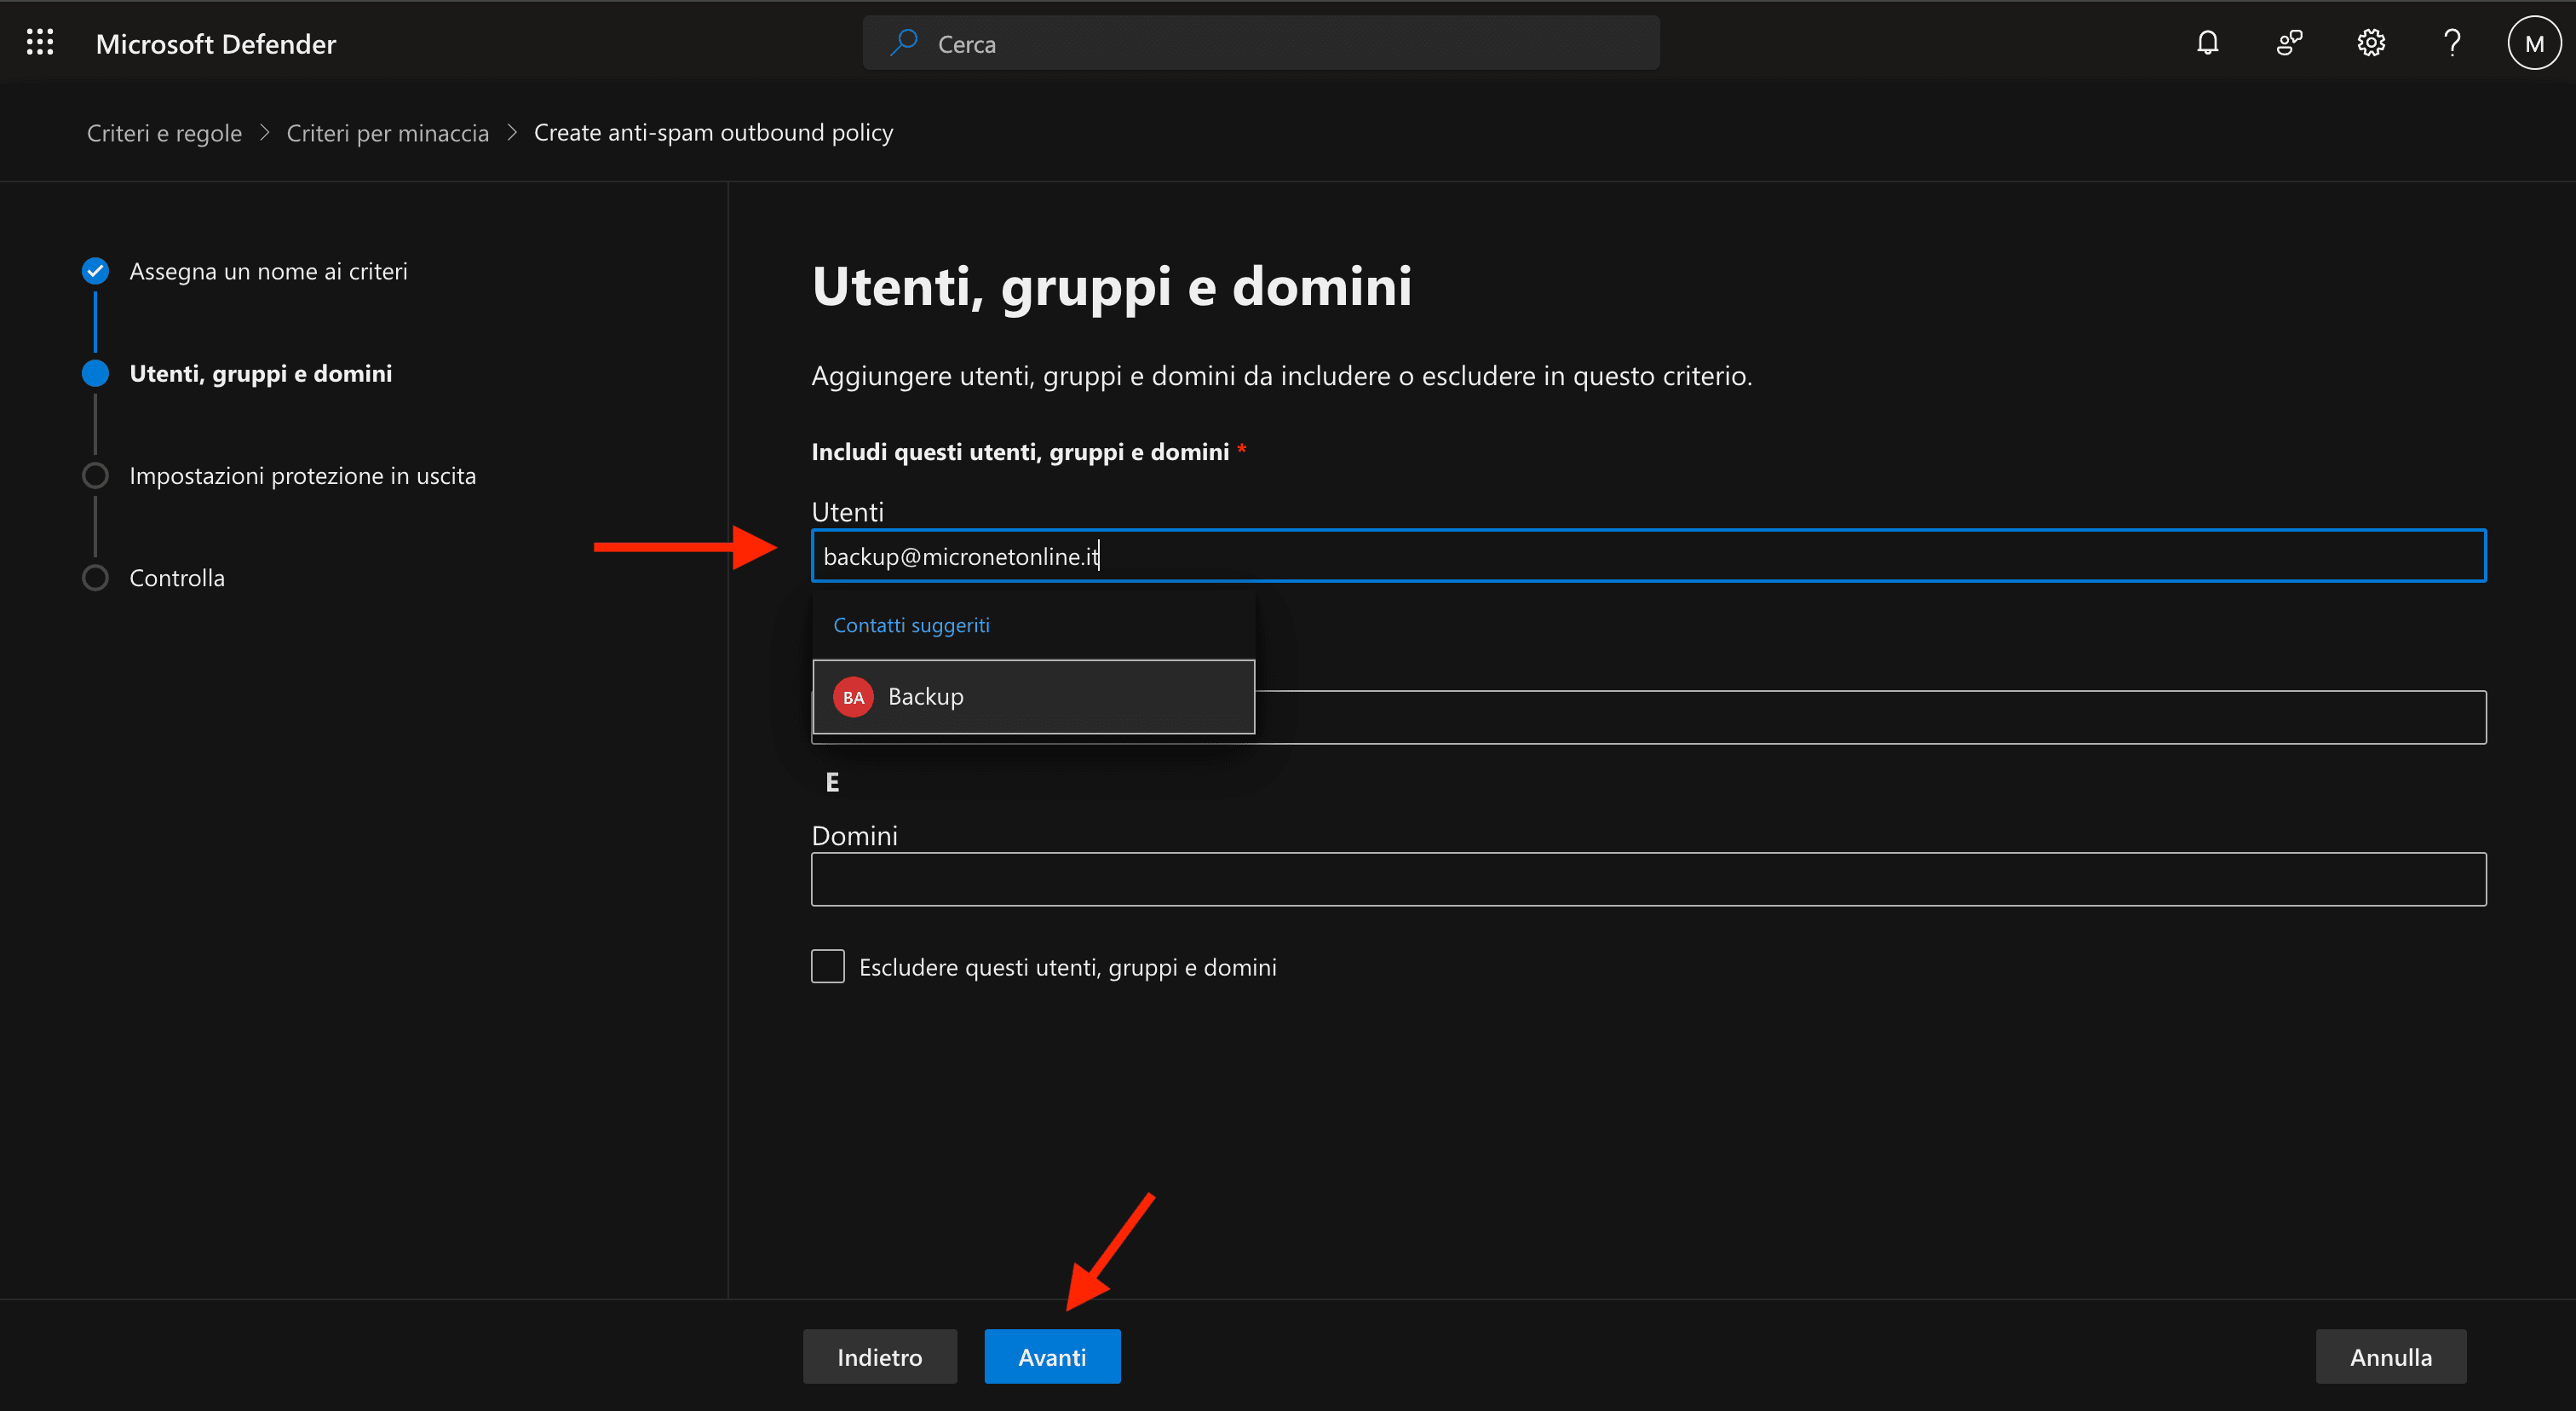Screen dimensions: 2576x1411
Task: Select Backup from Contatti suggeriti
Action: [1033, 696]
